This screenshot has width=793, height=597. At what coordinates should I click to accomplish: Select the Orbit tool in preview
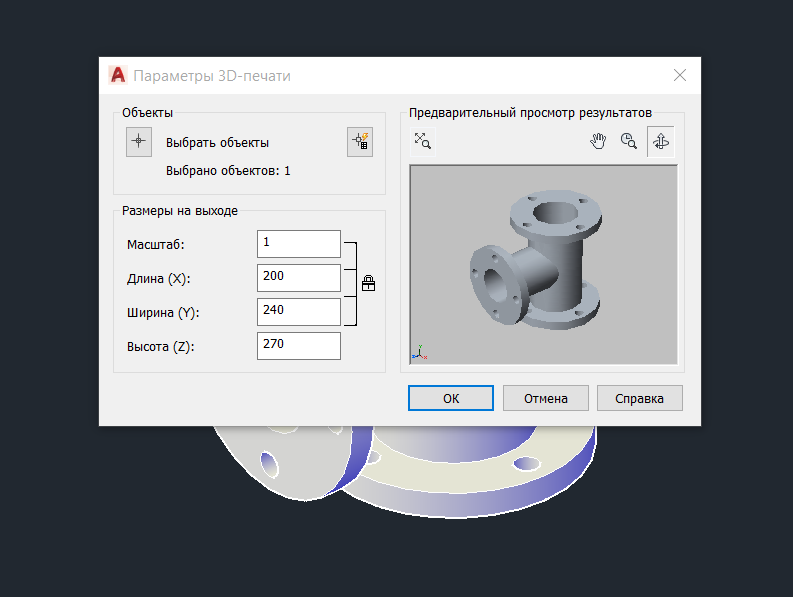[x=660, y=141]
